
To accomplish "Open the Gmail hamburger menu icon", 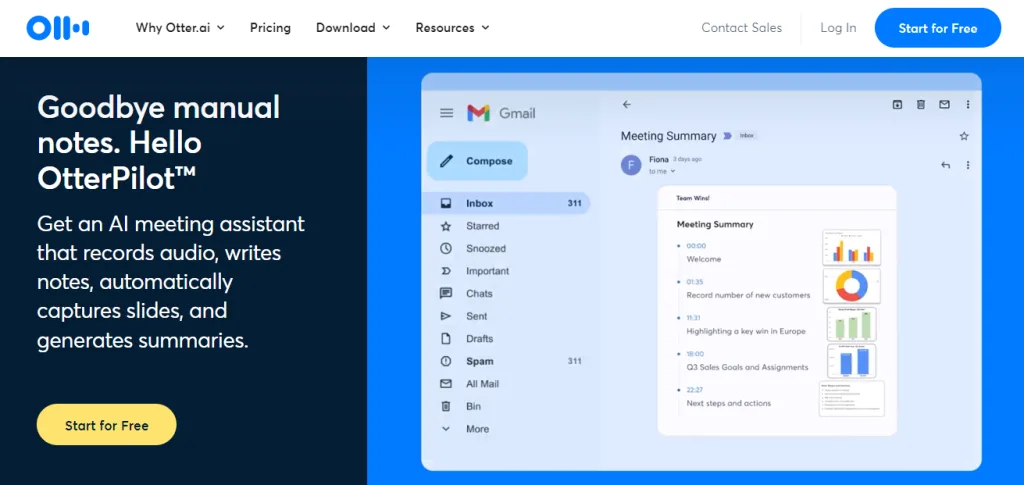I will [x=446, y=113].
